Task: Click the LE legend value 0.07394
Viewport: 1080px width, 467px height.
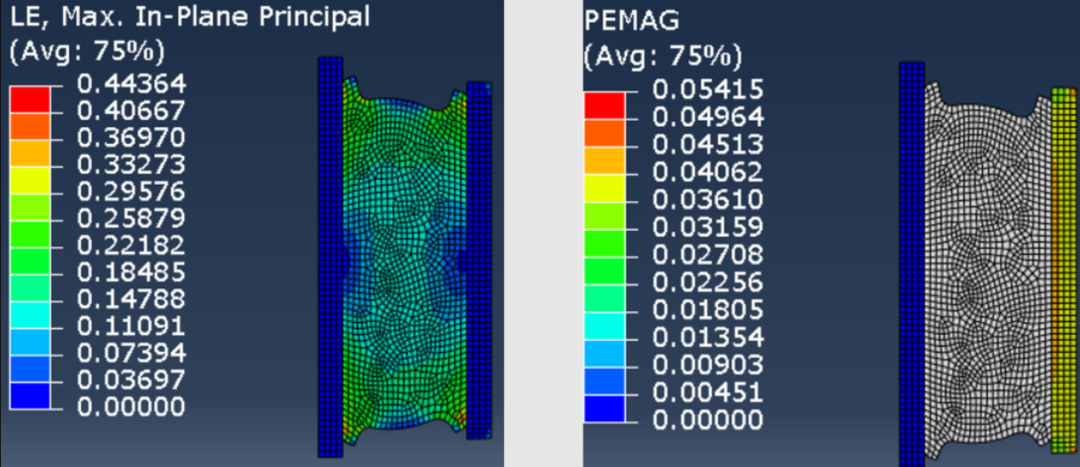Action: click(131, 353)
